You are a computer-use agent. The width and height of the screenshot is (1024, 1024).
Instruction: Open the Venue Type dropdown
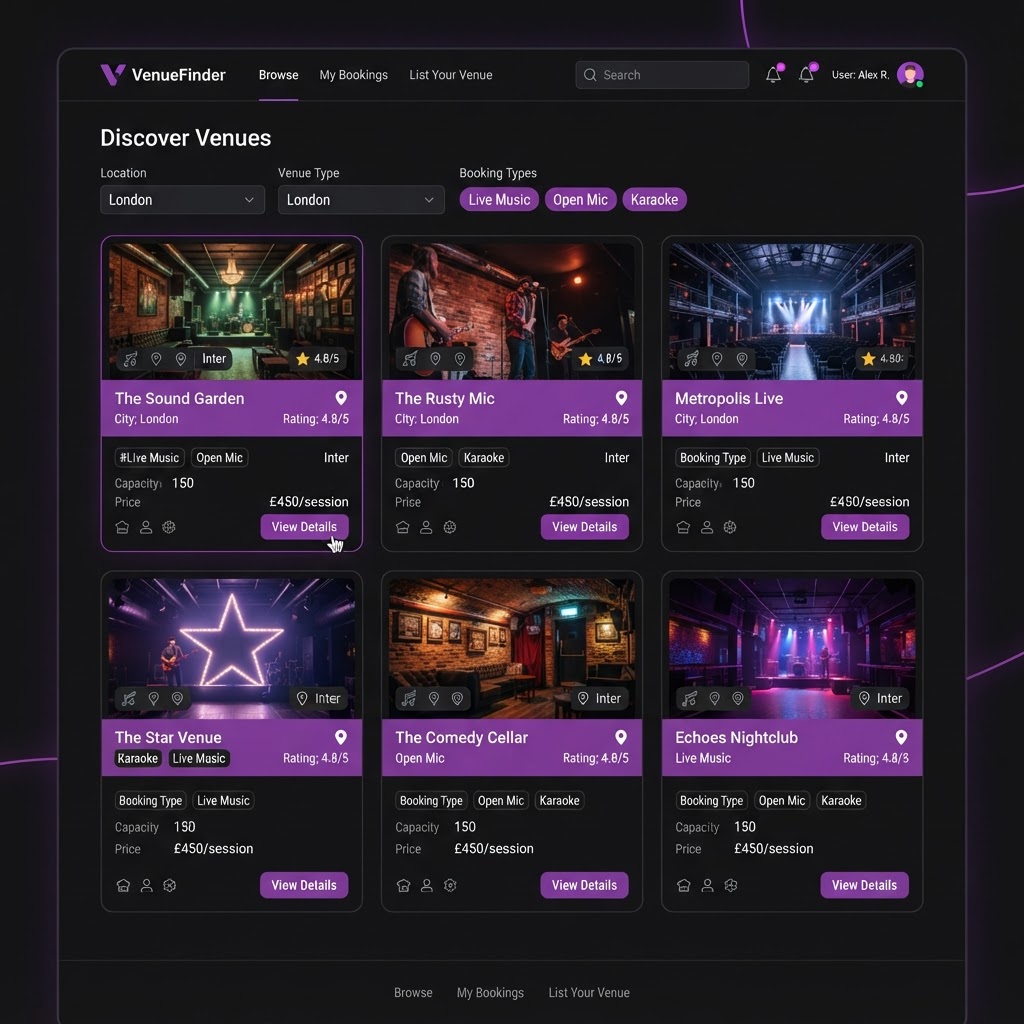[x=361, y=200]
